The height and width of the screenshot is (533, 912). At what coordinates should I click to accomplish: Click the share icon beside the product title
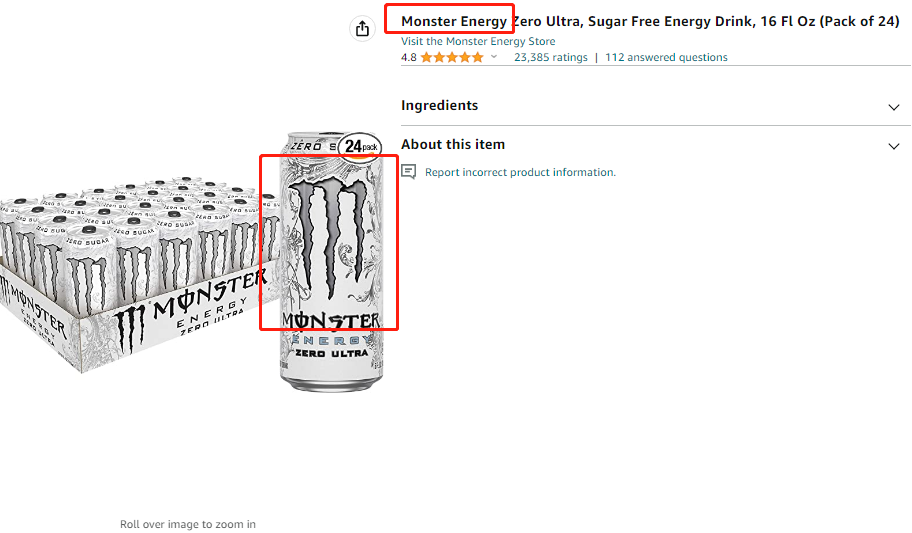point(362,28)
